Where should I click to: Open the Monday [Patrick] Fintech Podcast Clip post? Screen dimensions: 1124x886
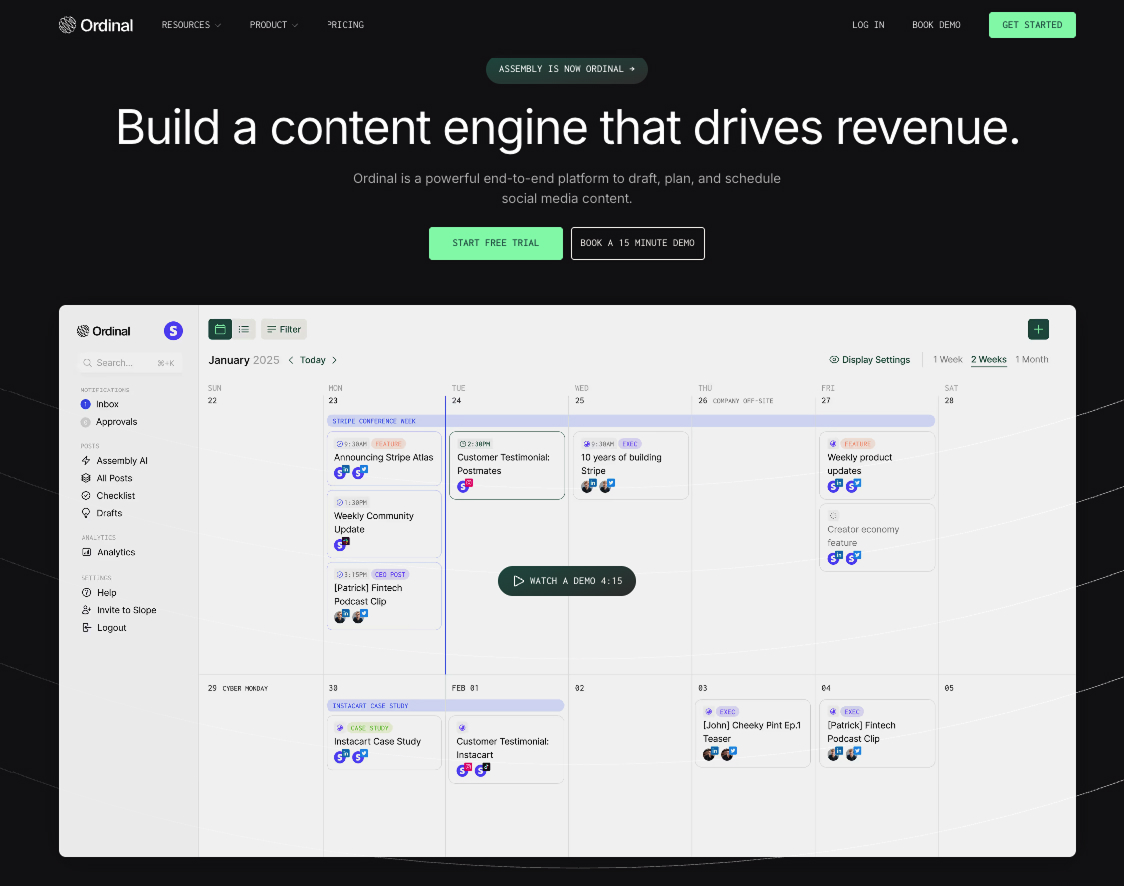coord(384,596)
